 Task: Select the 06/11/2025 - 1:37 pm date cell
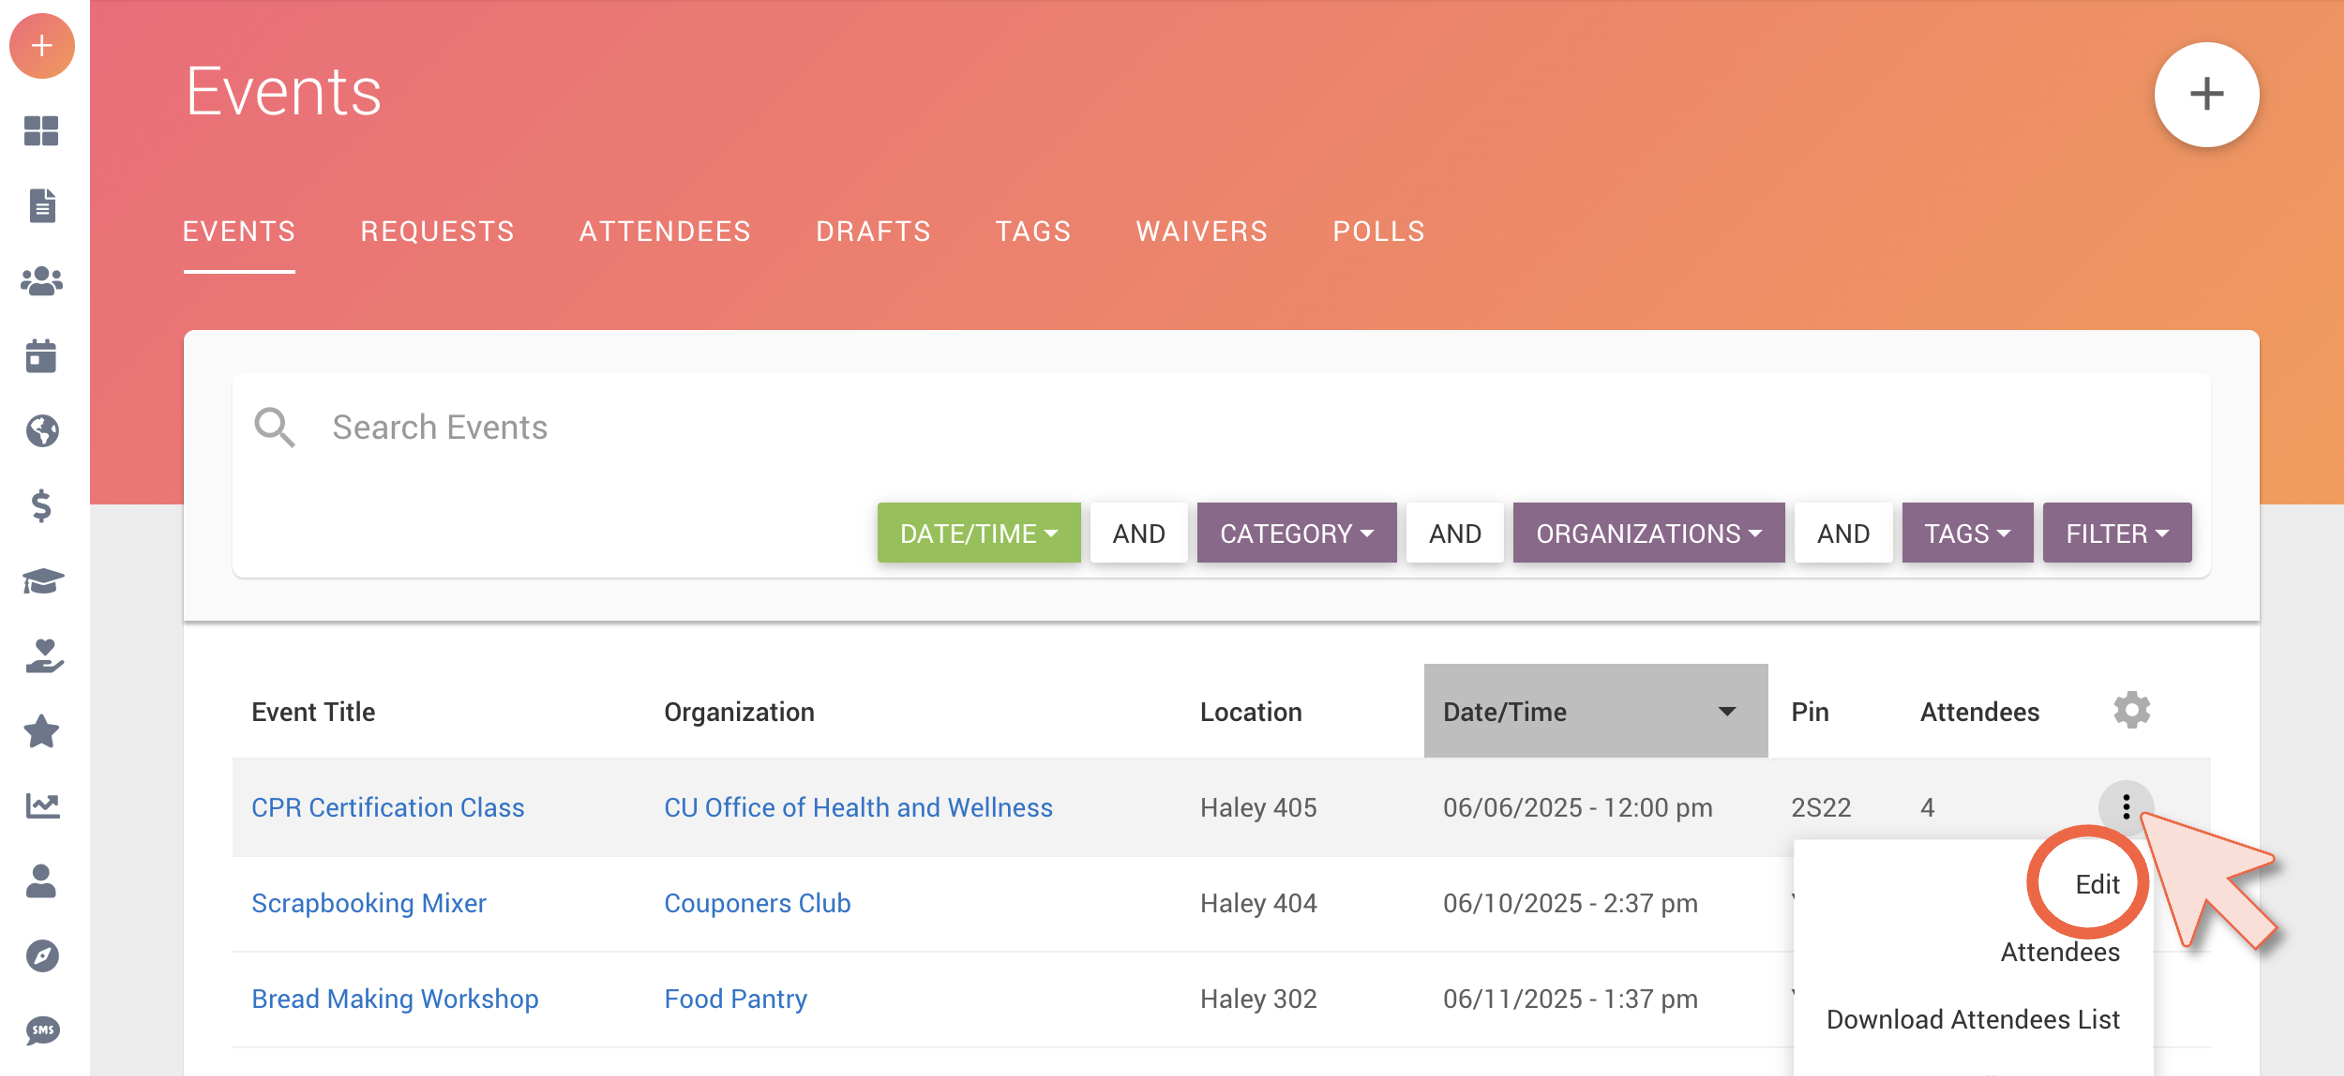(x=1570, y=999)
